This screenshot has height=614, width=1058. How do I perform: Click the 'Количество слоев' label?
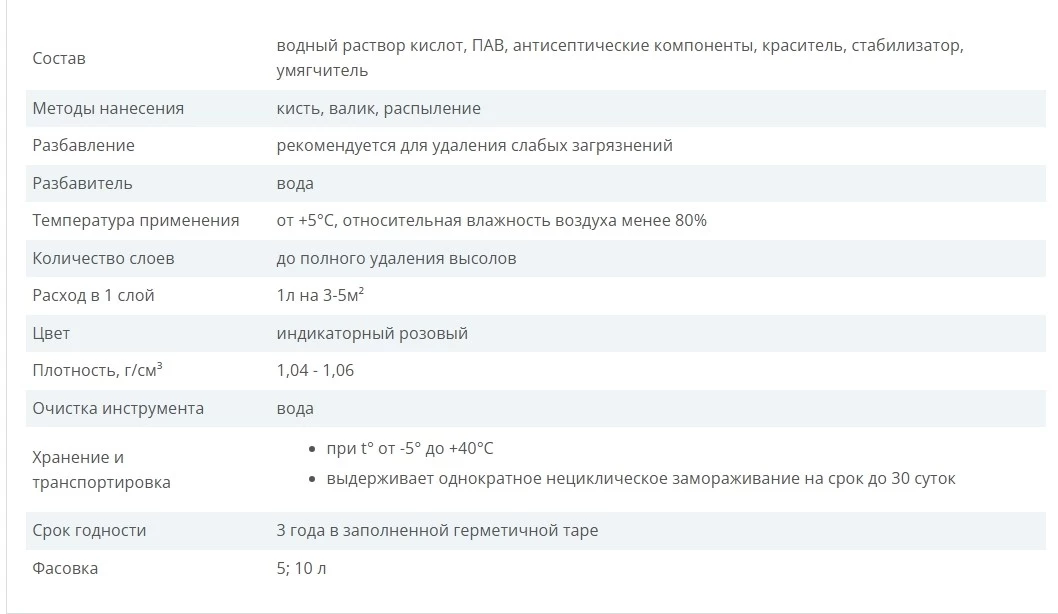[103, 258]
